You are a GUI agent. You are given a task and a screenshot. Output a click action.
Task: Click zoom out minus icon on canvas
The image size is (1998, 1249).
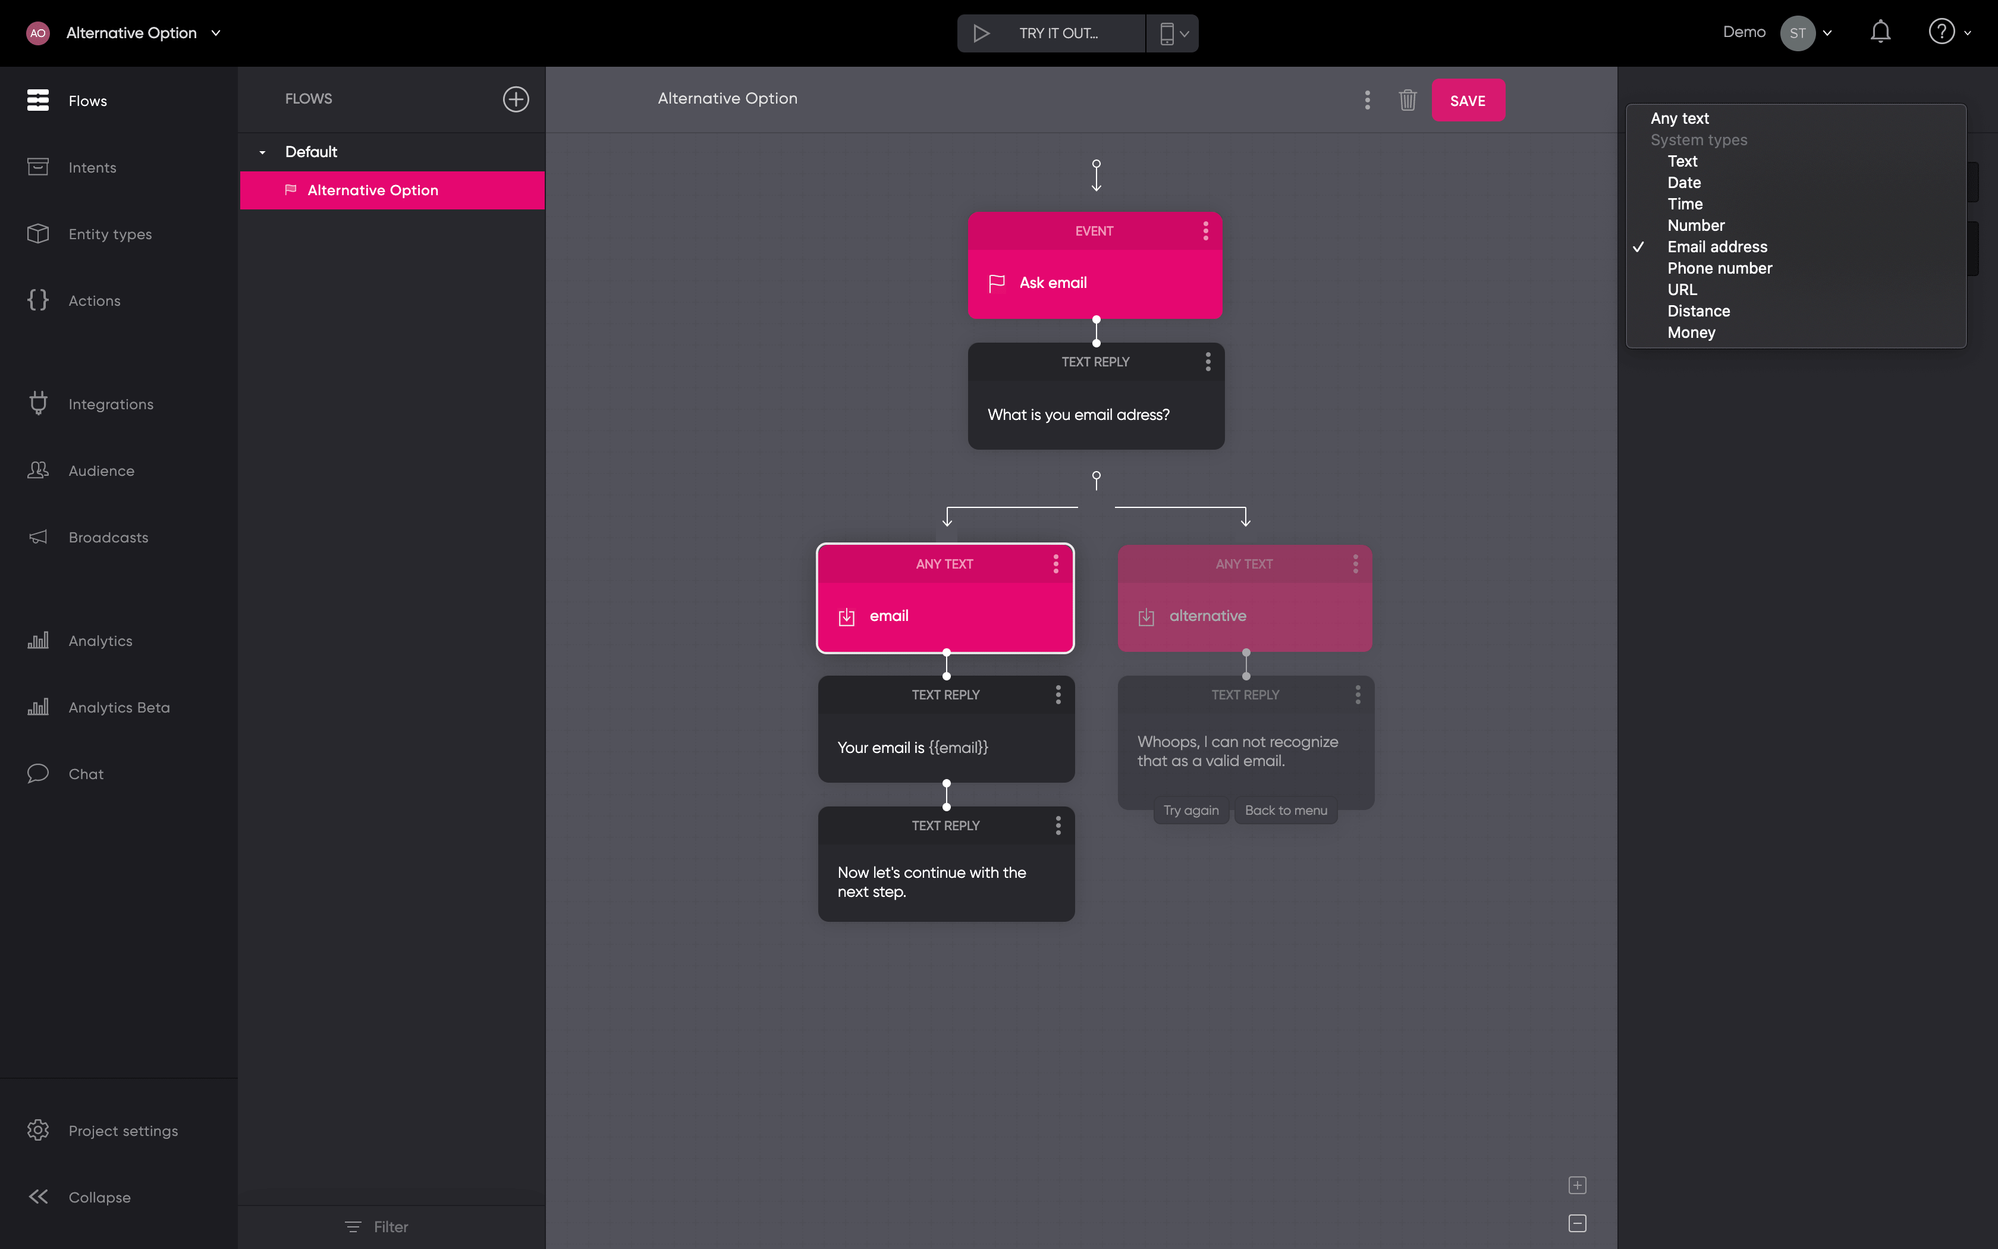tap(1577, 1223)
